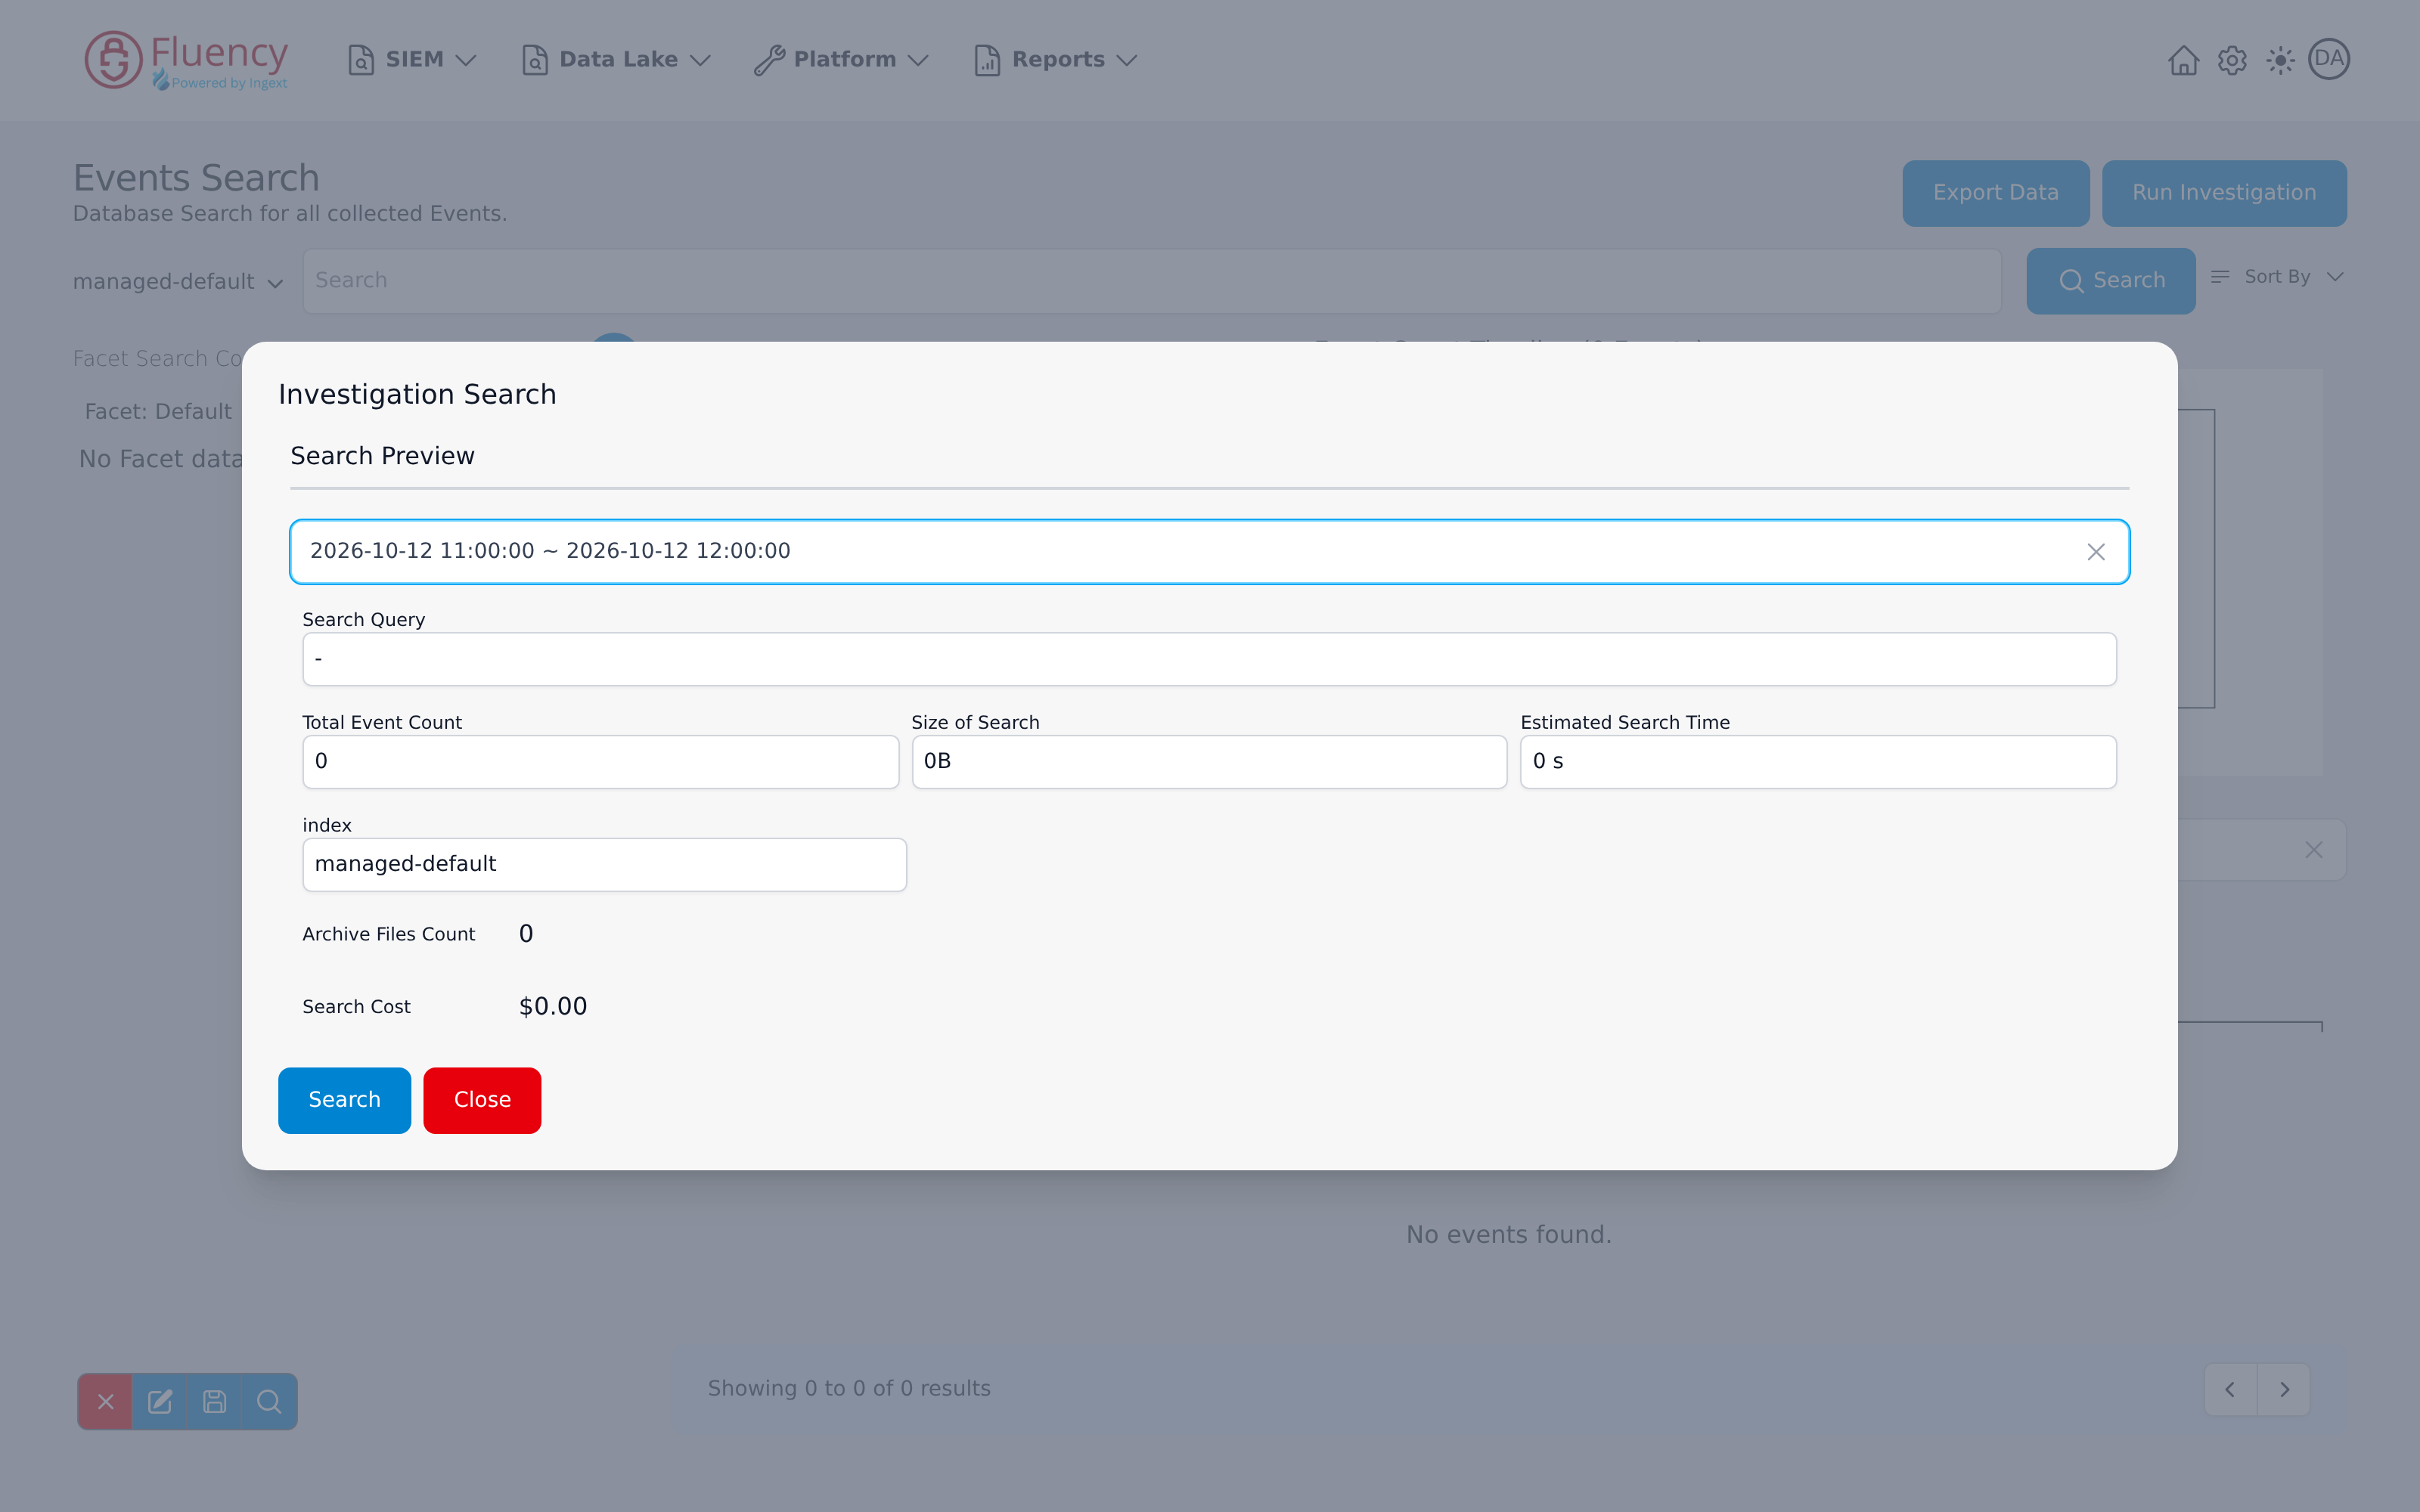The height and width of the screenshot is (1512, 2420).
Task: Click the 'Facet: Default' label
Action: pos(158,412)
